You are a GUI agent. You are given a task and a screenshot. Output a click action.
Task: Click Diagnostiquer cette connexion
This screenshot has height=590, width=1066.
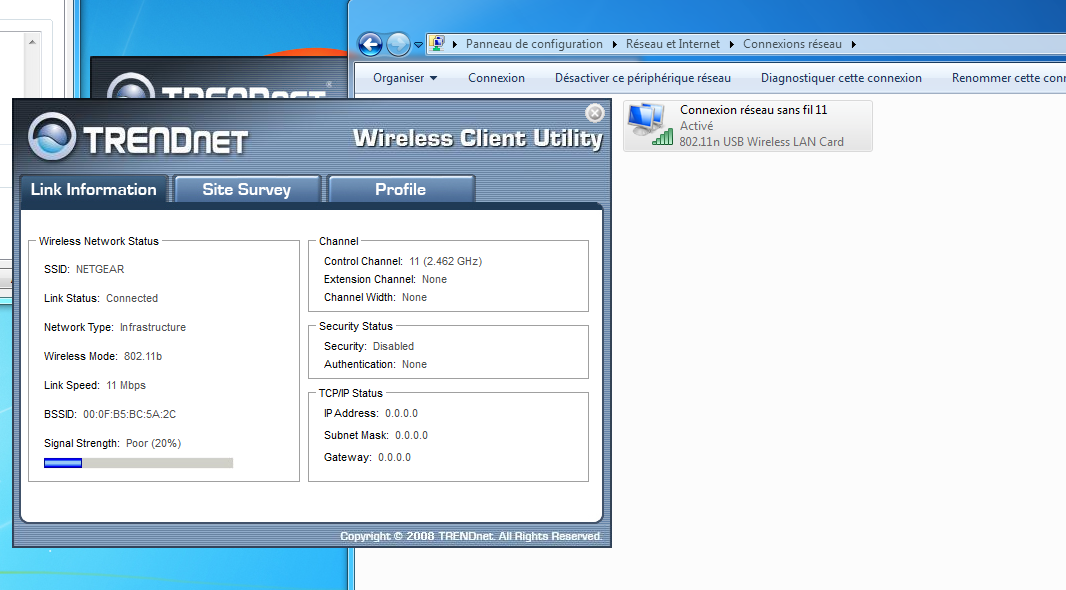click(841, 78)
